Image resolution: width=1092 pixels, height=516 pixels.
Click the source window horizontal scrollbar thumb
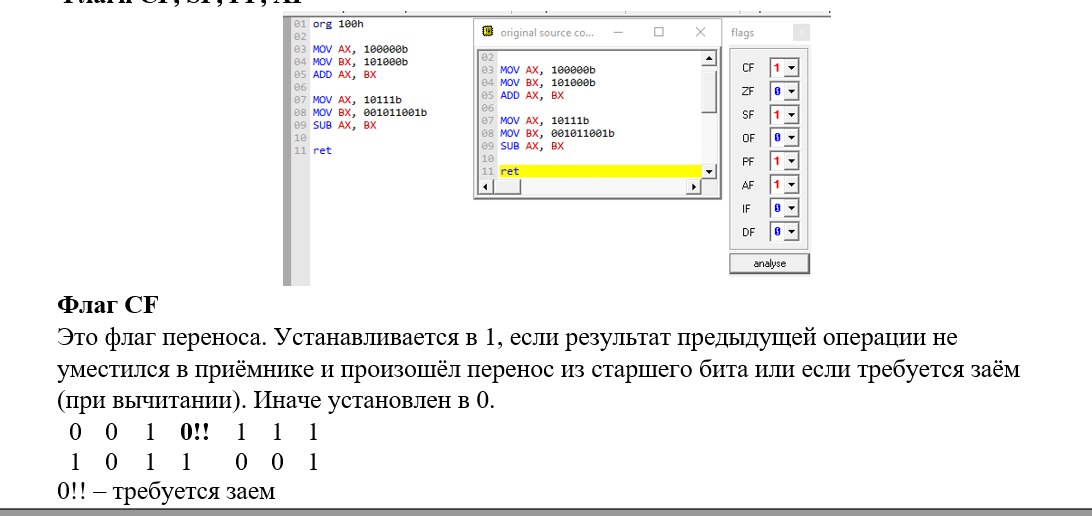tap(506, 187)
